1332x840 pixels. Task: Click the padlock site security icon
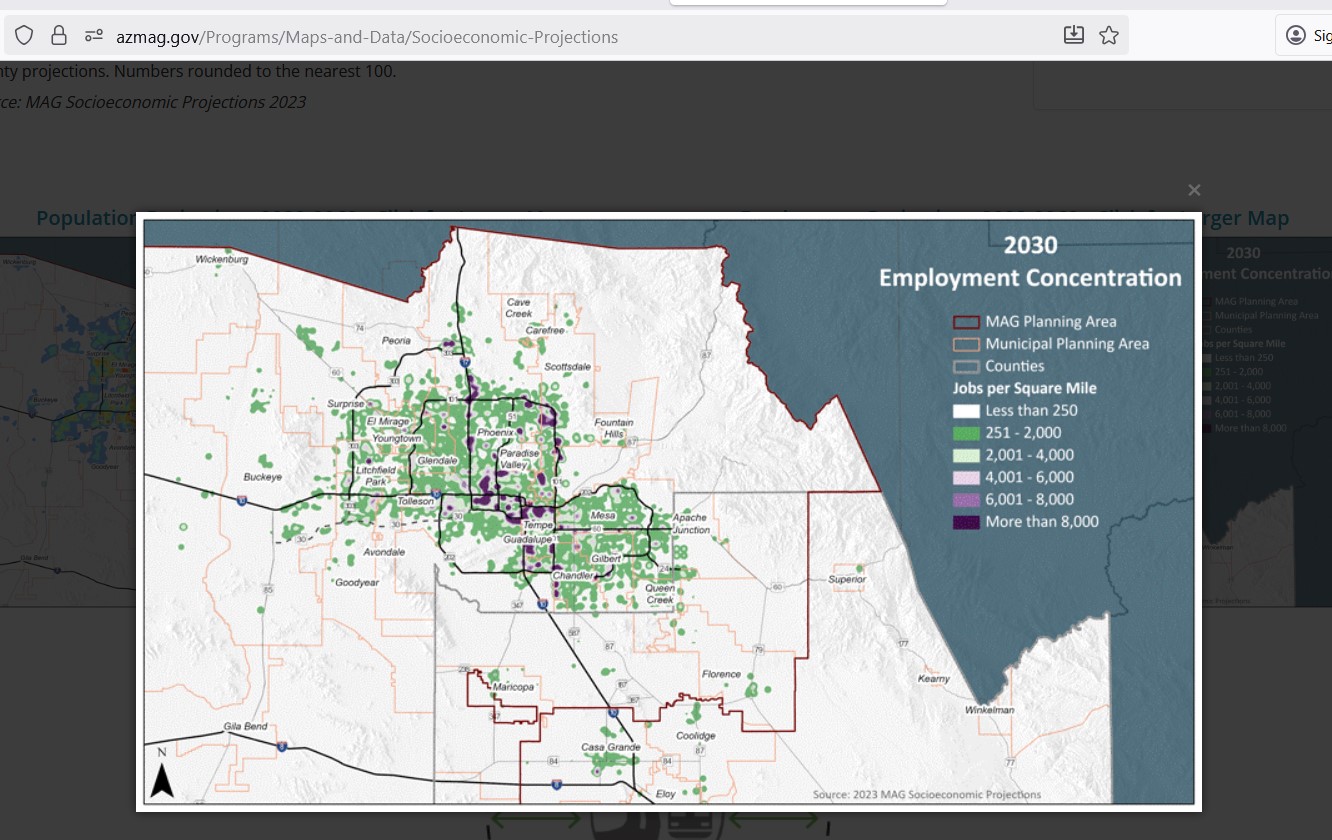(x=59, y=36)
